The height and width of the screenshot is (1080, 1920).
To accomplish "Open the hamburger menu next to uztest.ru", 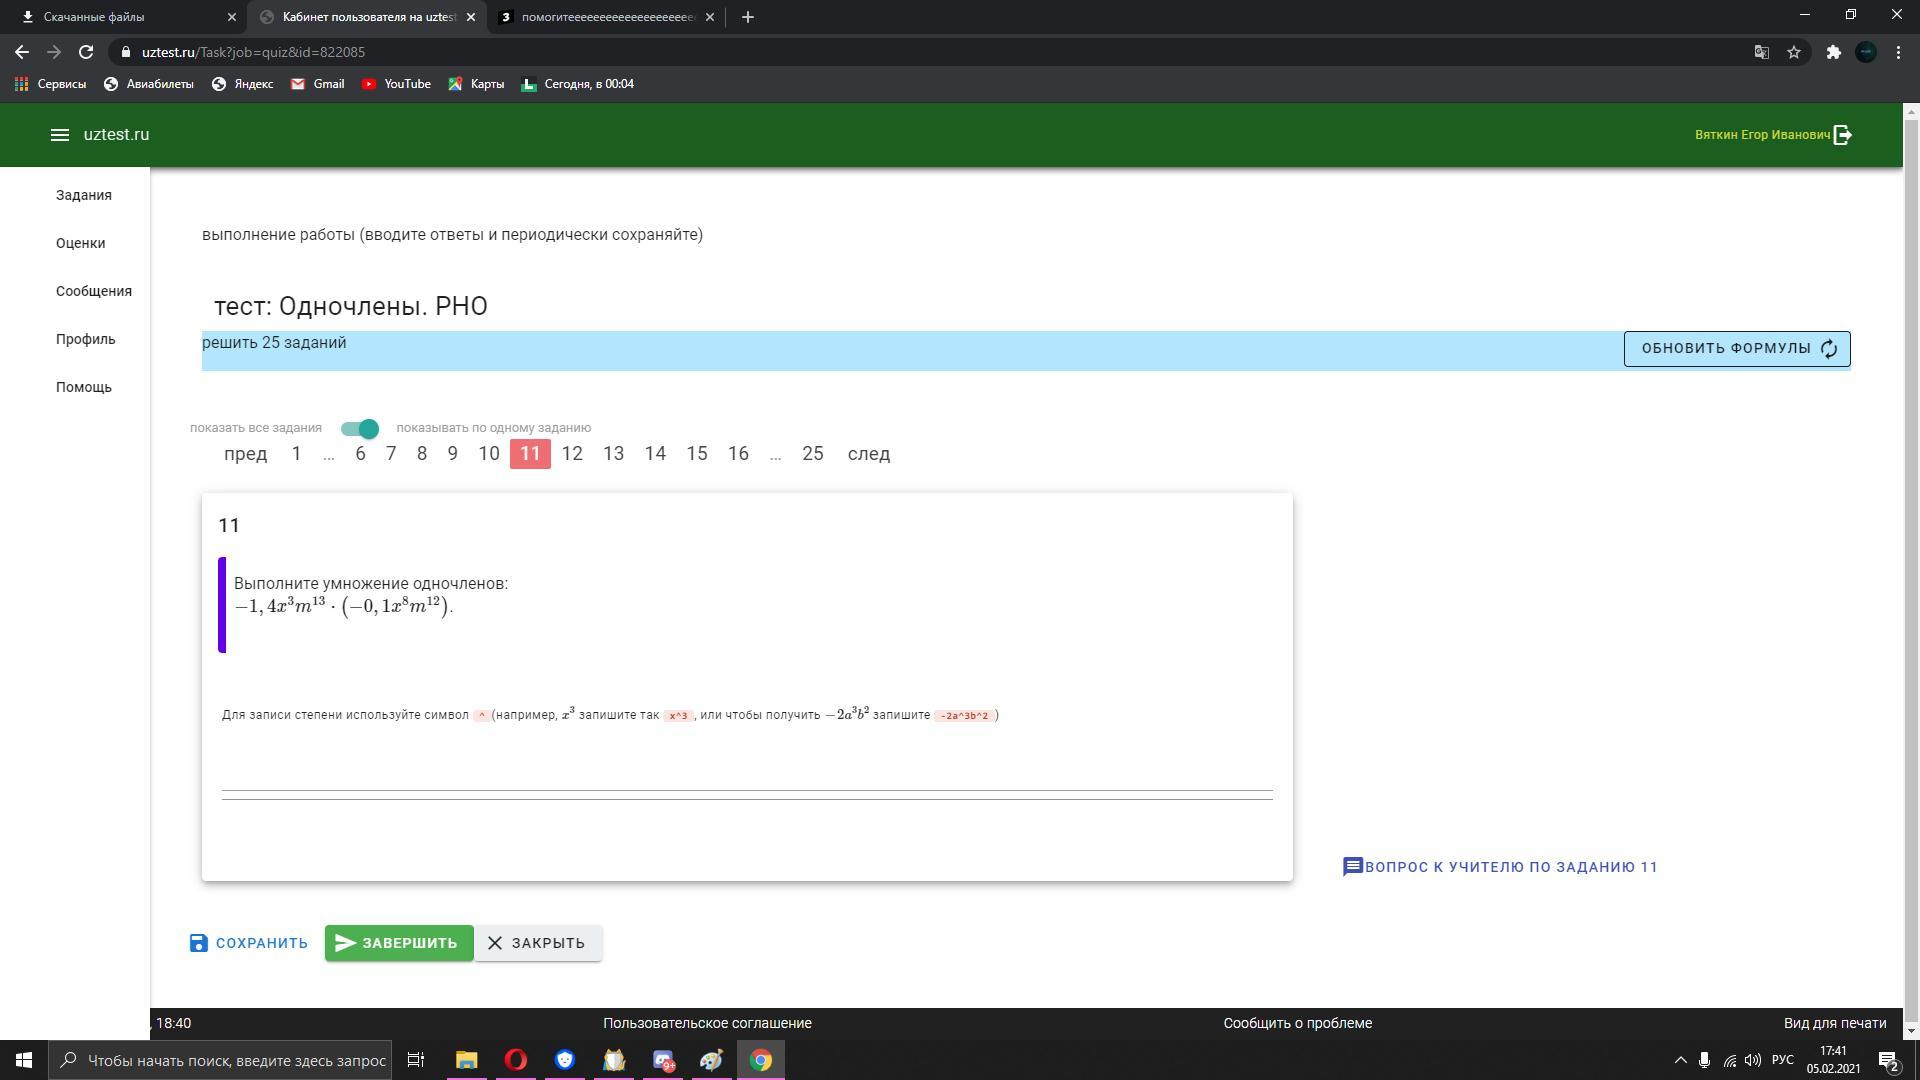I will [x=59, y=135].
